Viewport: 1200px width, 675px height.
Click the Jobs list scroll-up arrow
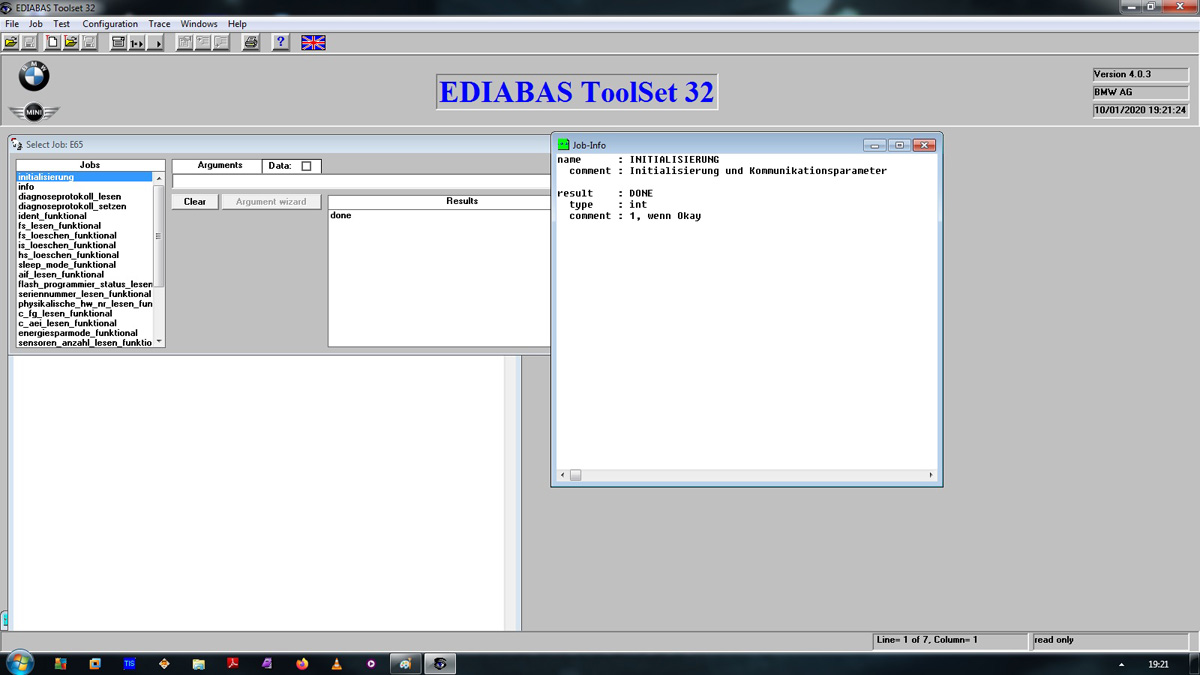tap(159, 178)
